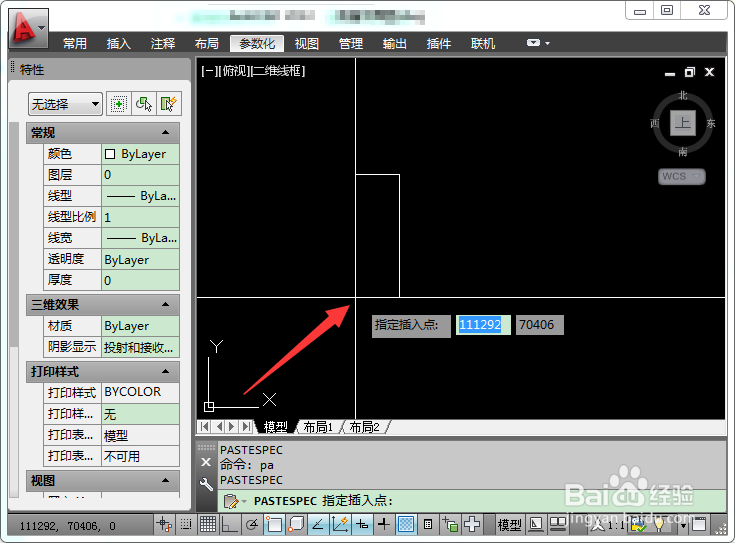Collapse the 打印样式 section

tap(165, 371)
